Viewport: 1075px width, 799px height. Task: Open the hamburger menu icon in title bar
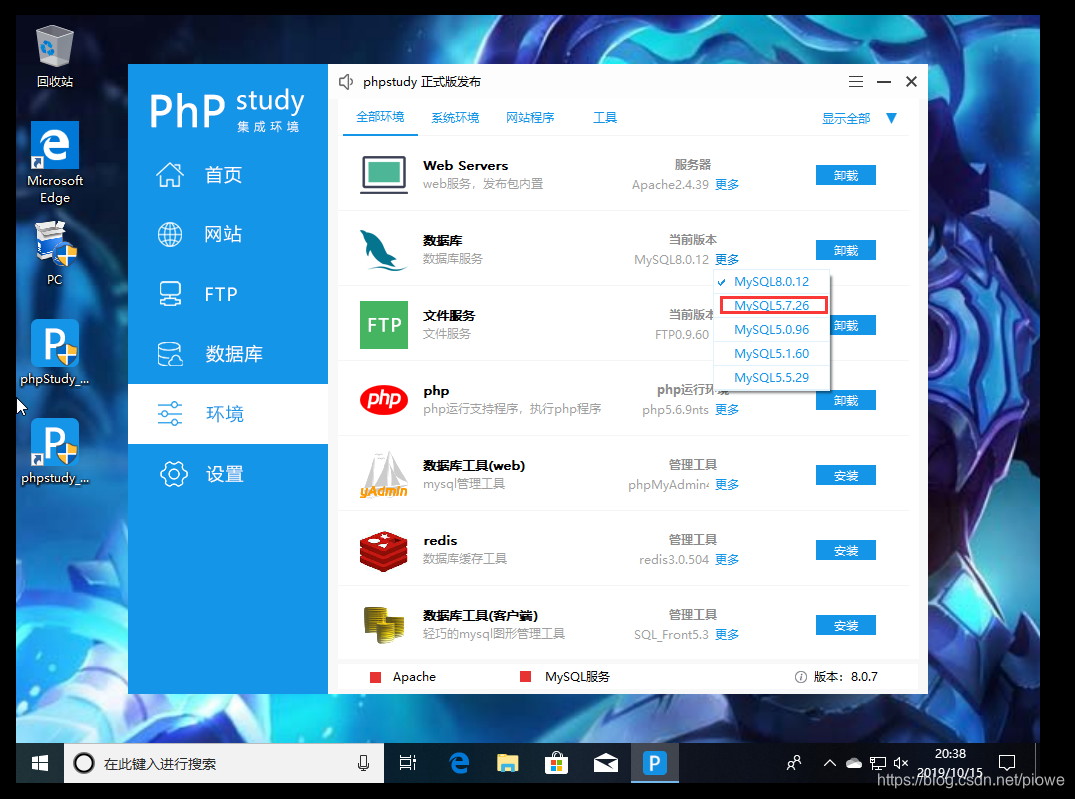tap(856, 82)
